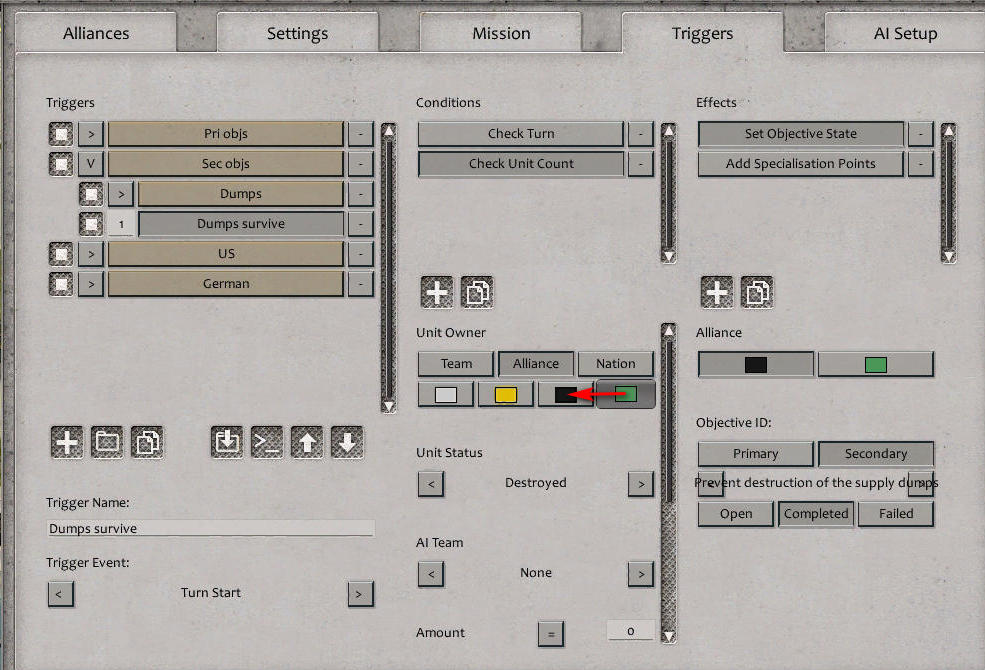The width and height of the screenshot is (985, 670).
Task: Select the Dumps survive trigger row
Action: click(241, 224)
